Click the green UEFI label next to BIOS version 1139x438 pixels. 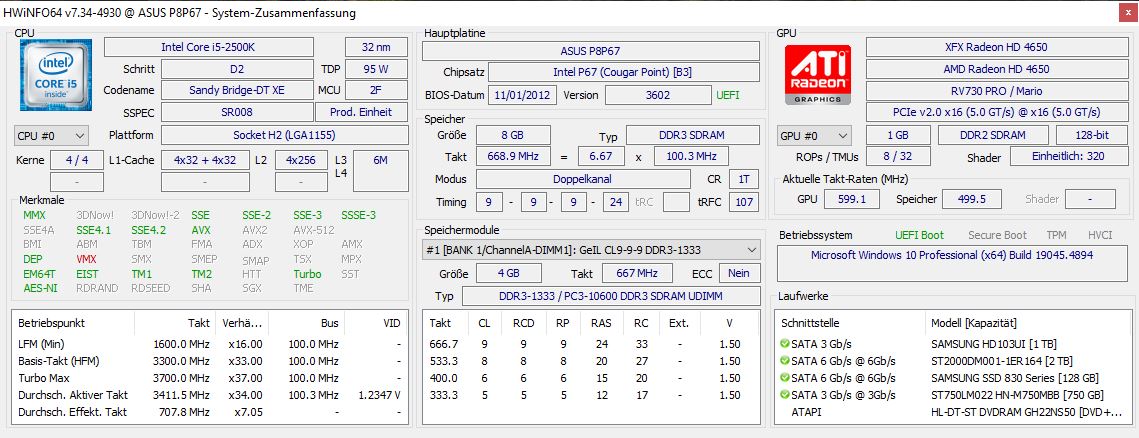[728, 95]
